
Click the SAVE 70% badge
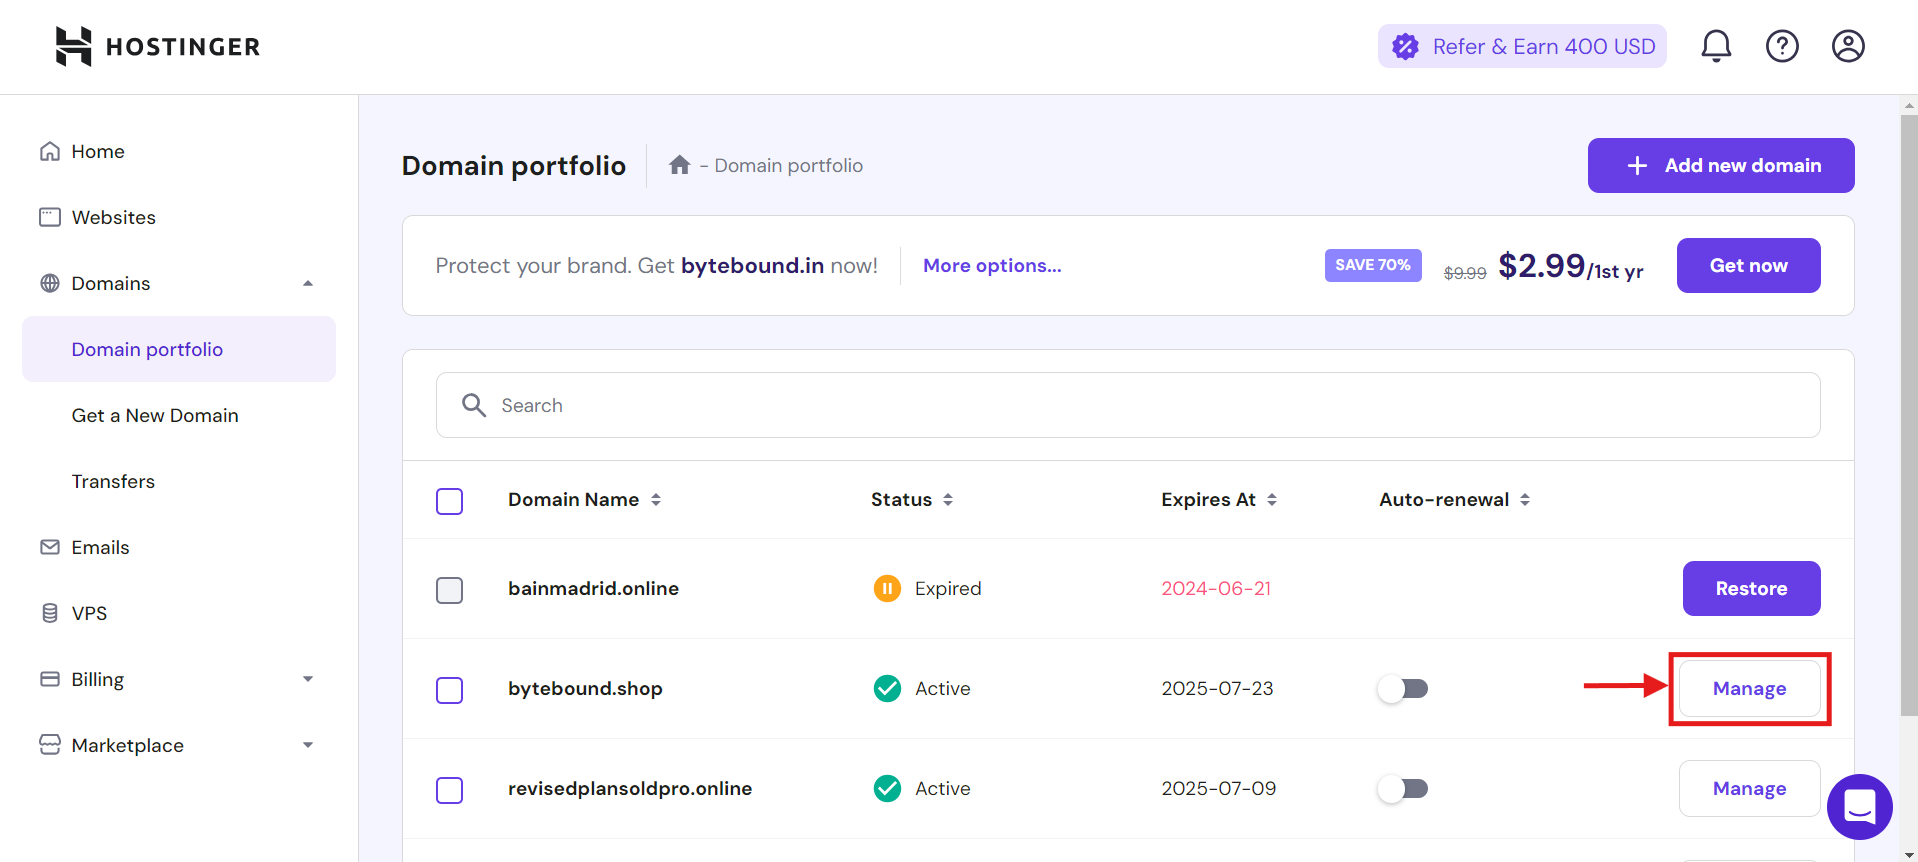click(x=1373, y=265)
